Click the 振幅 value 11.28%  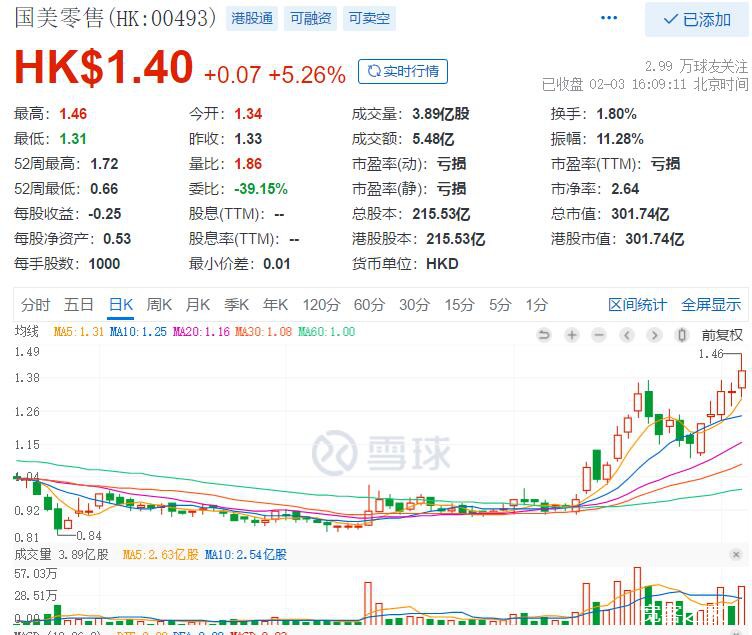click(620, 139)
